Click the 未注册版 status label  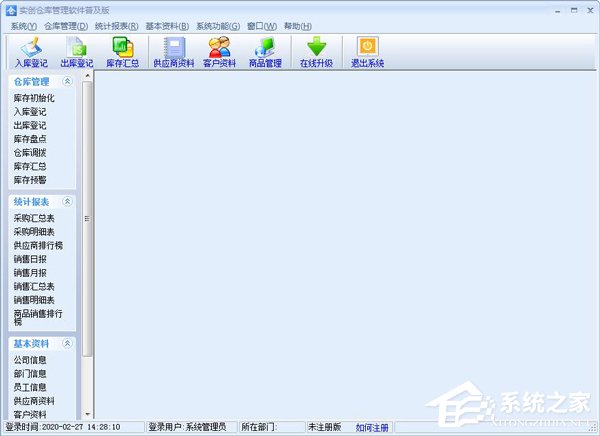pos(324,427)
